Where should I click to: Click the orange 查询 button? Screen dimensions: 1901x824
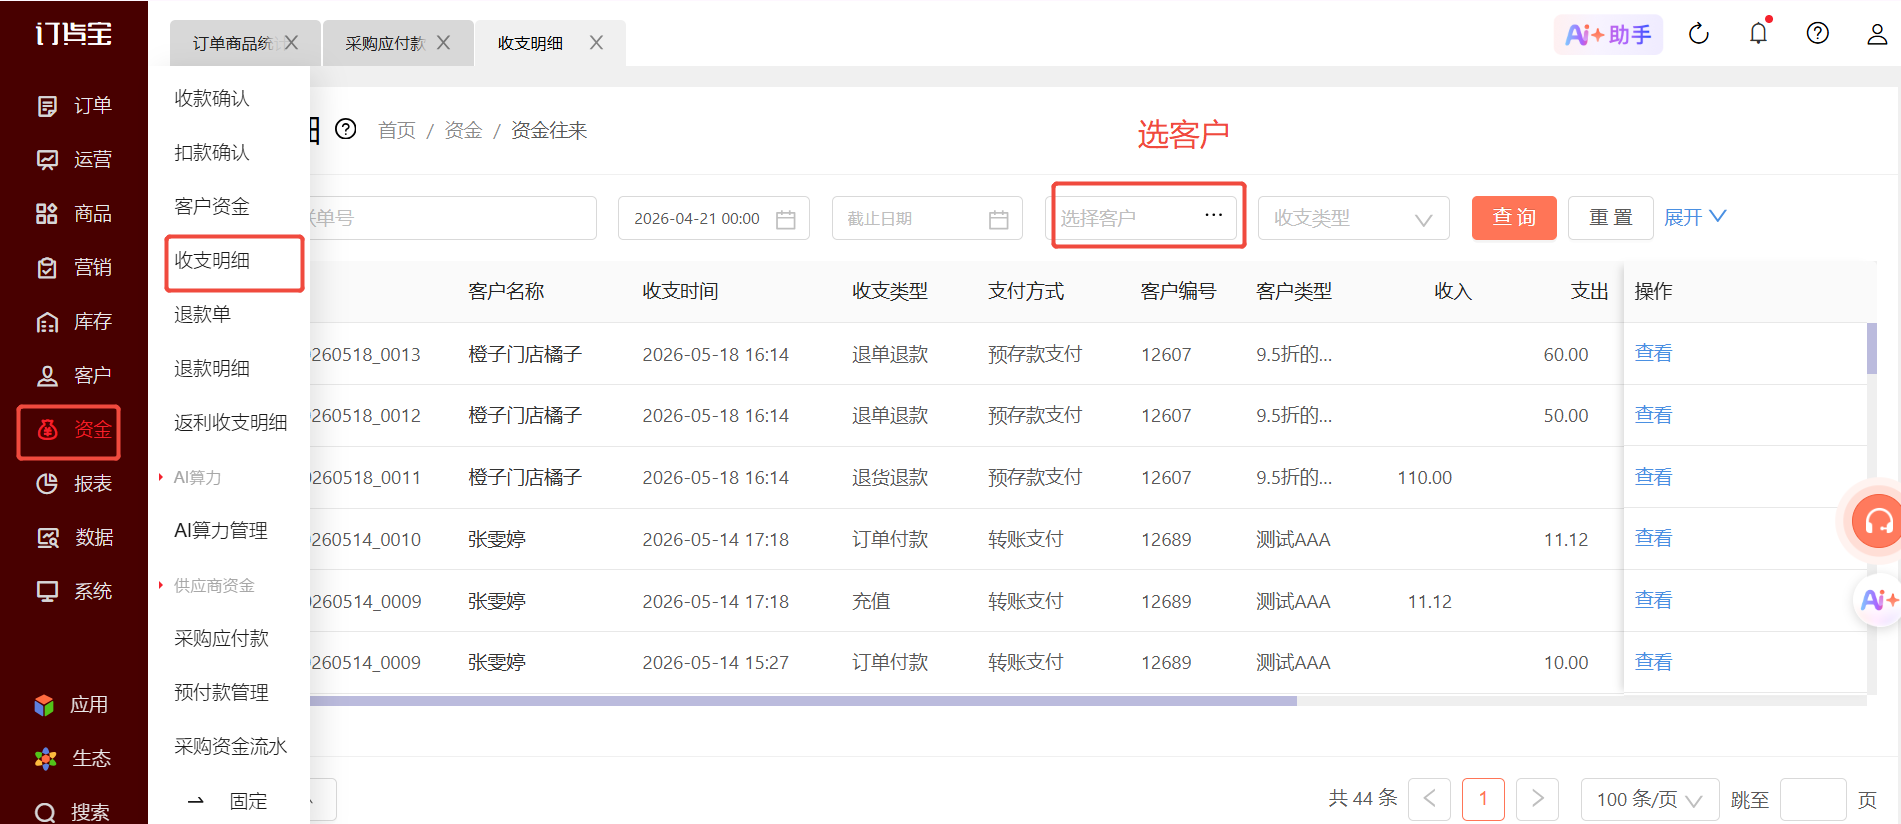pos(1514,218)
